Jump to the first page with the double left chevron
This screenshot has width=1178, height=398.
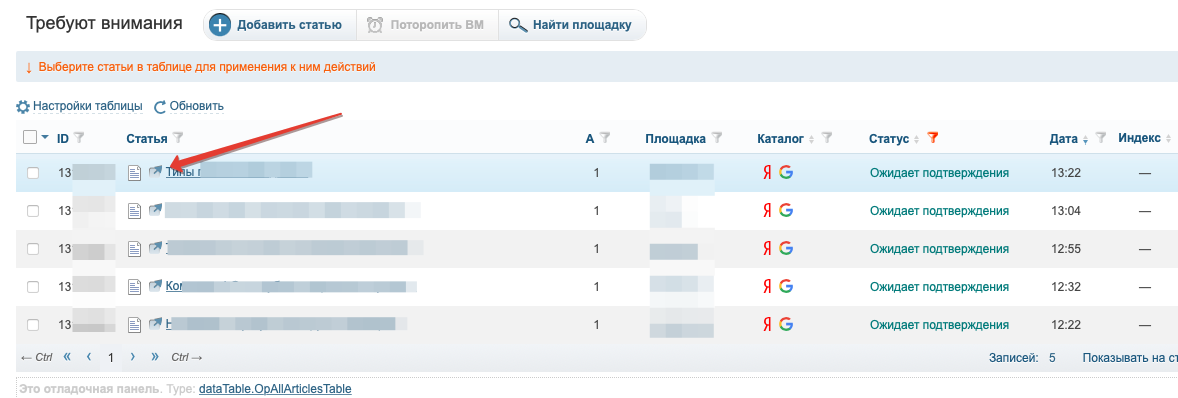[x=67, y=357]
